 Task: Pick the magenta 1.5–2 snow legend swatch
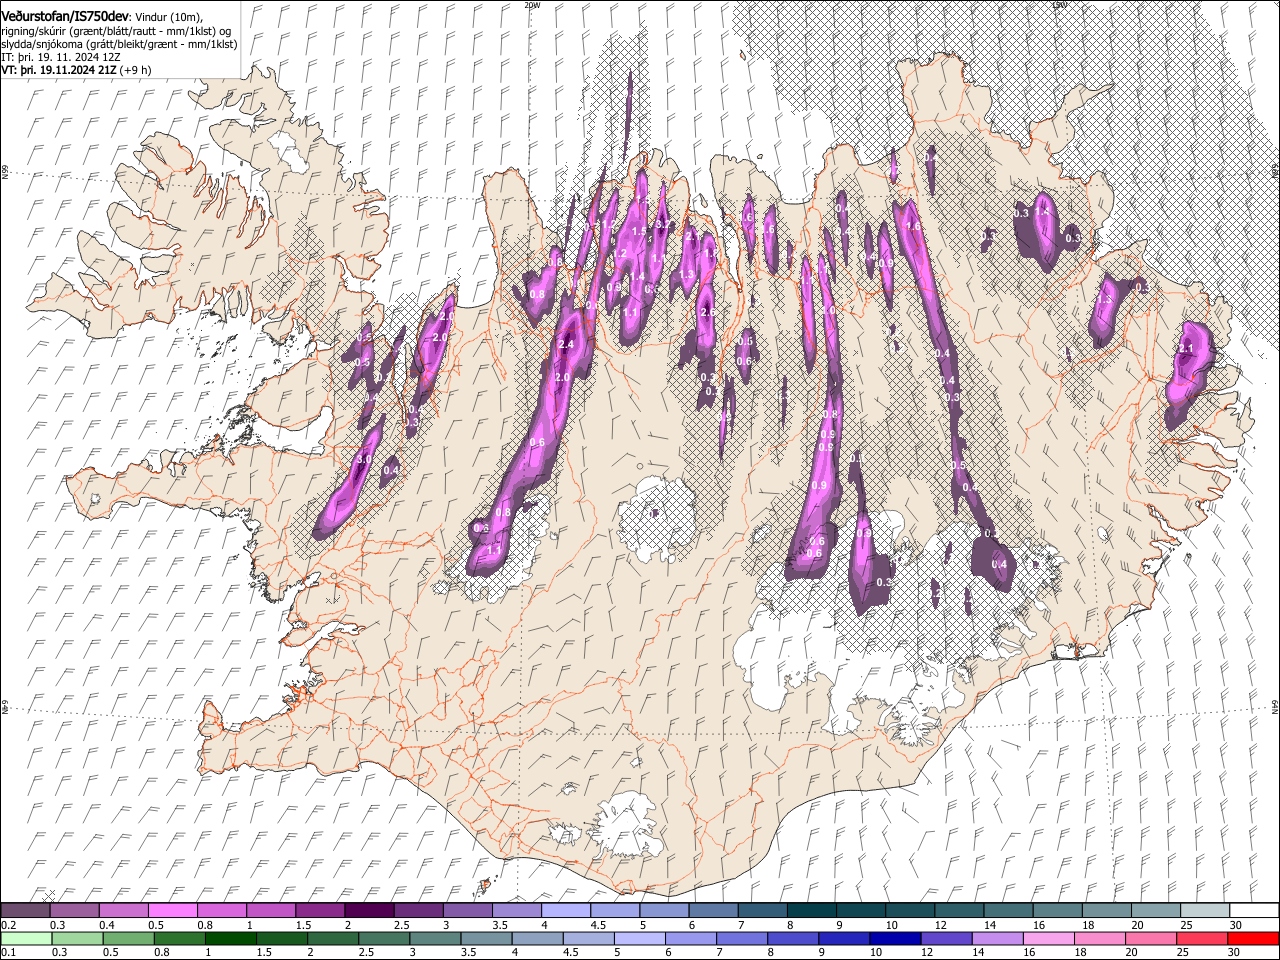click(320, 910)
